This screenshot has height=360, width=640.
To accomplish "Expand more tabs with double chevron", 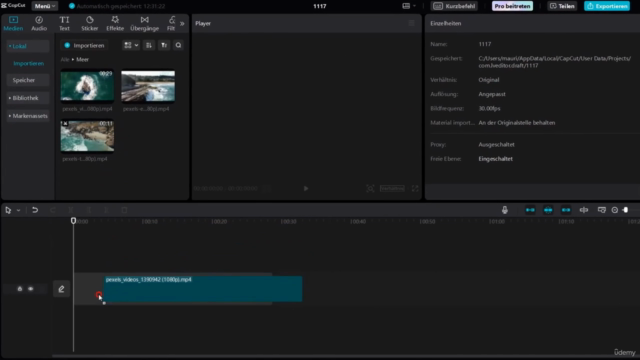I will click(182, 24).
